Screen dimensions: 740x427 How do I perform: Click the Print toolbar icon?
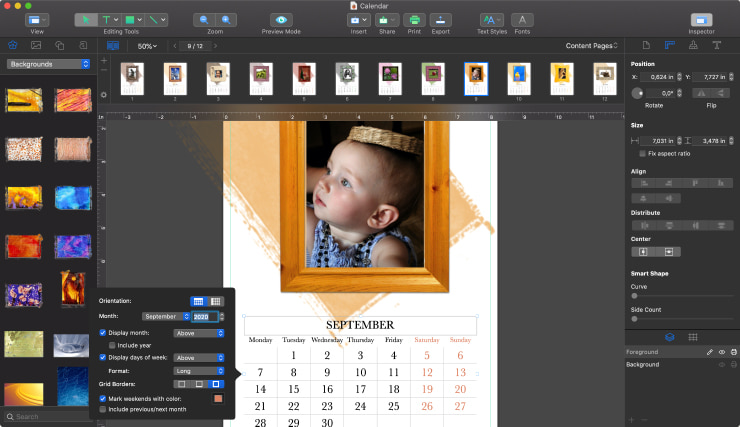pos(414,20)
